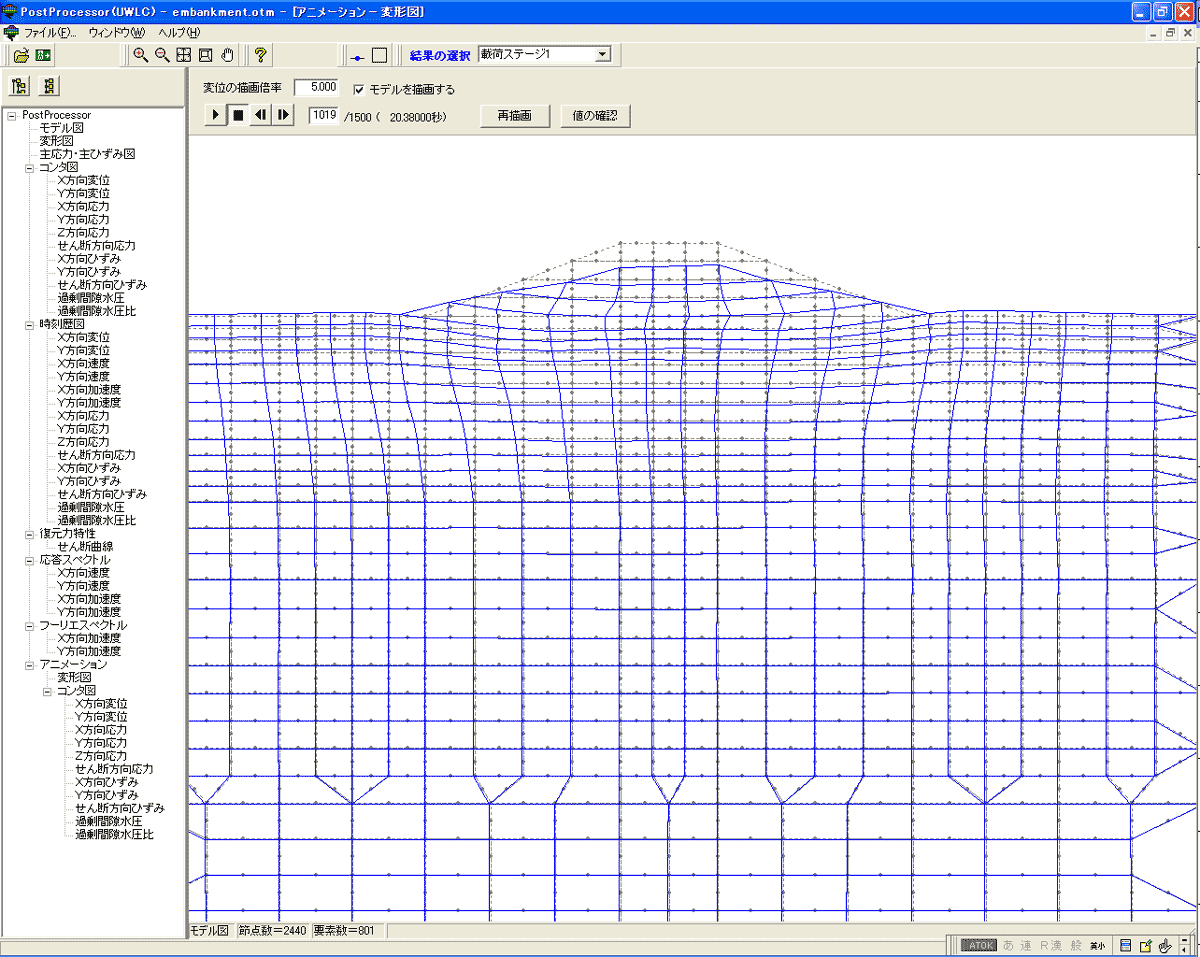Click the 変位の描画倍率 input field

tap(317, 88)
